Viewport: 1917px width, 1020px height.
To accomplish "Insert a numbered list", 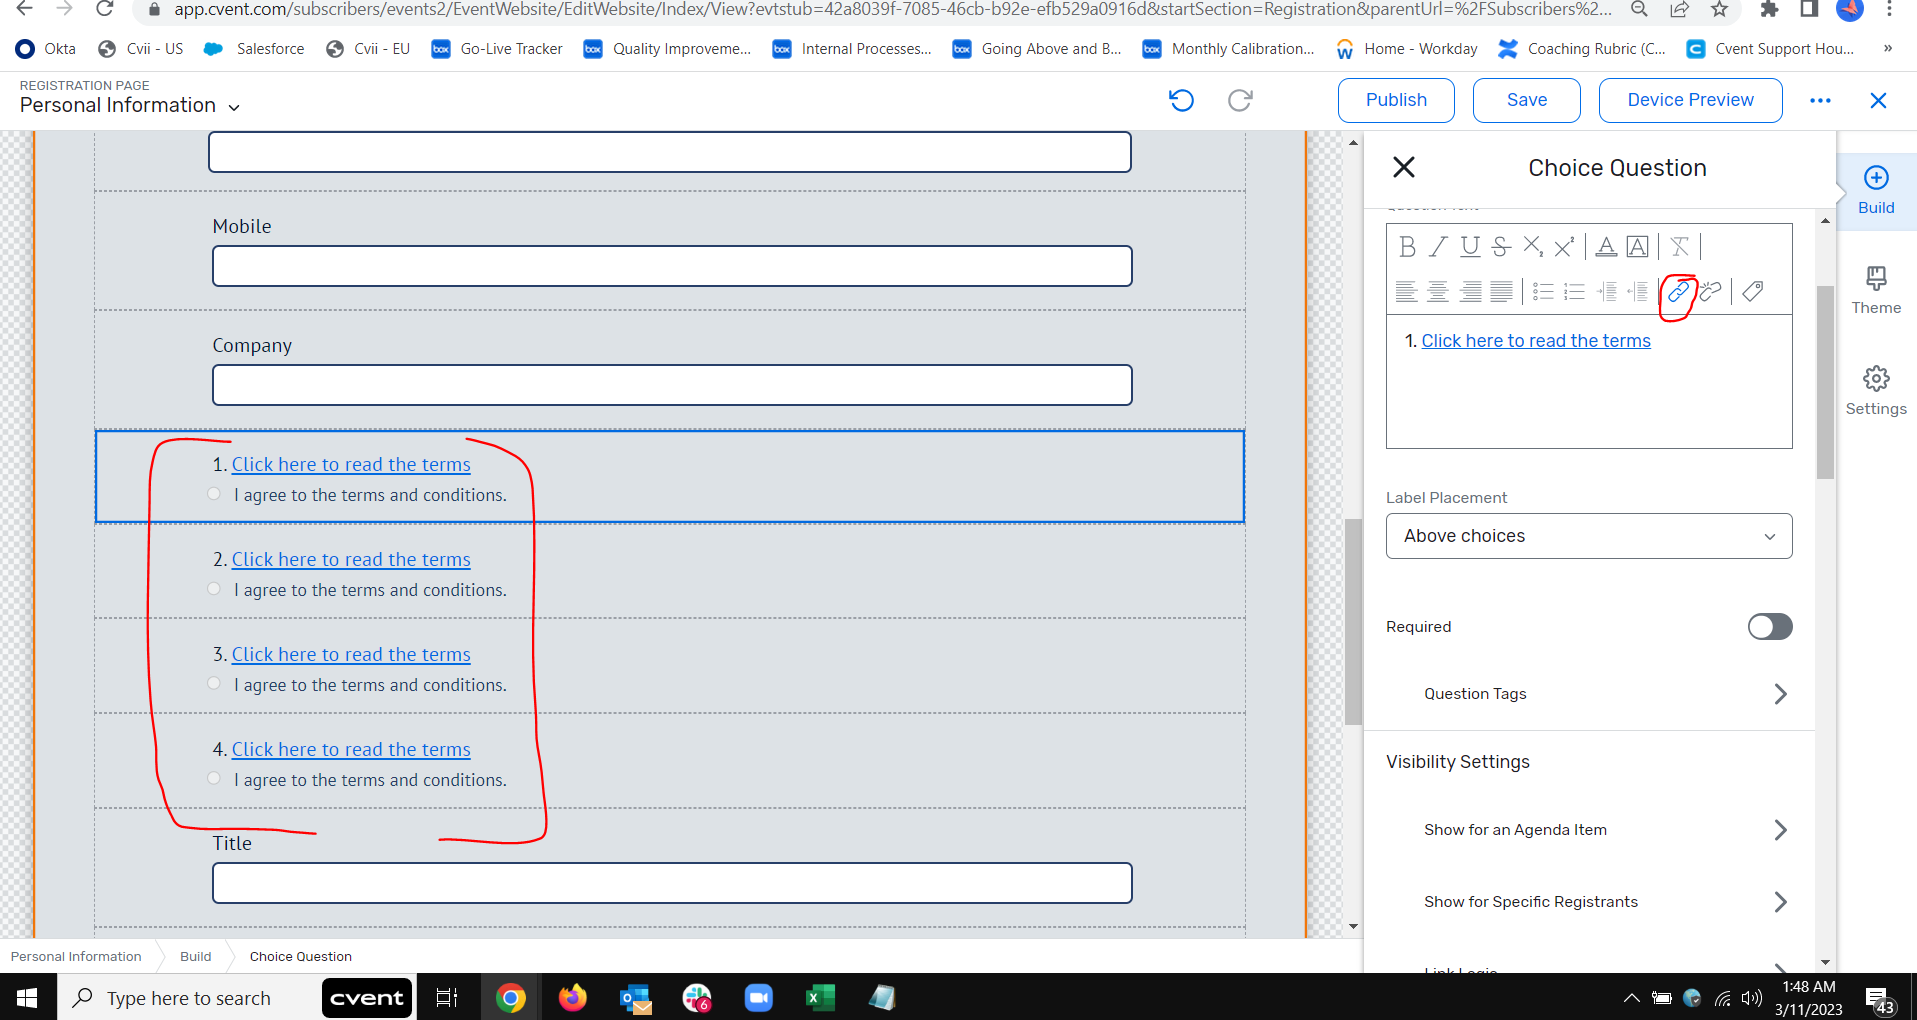I will 1574,292.
